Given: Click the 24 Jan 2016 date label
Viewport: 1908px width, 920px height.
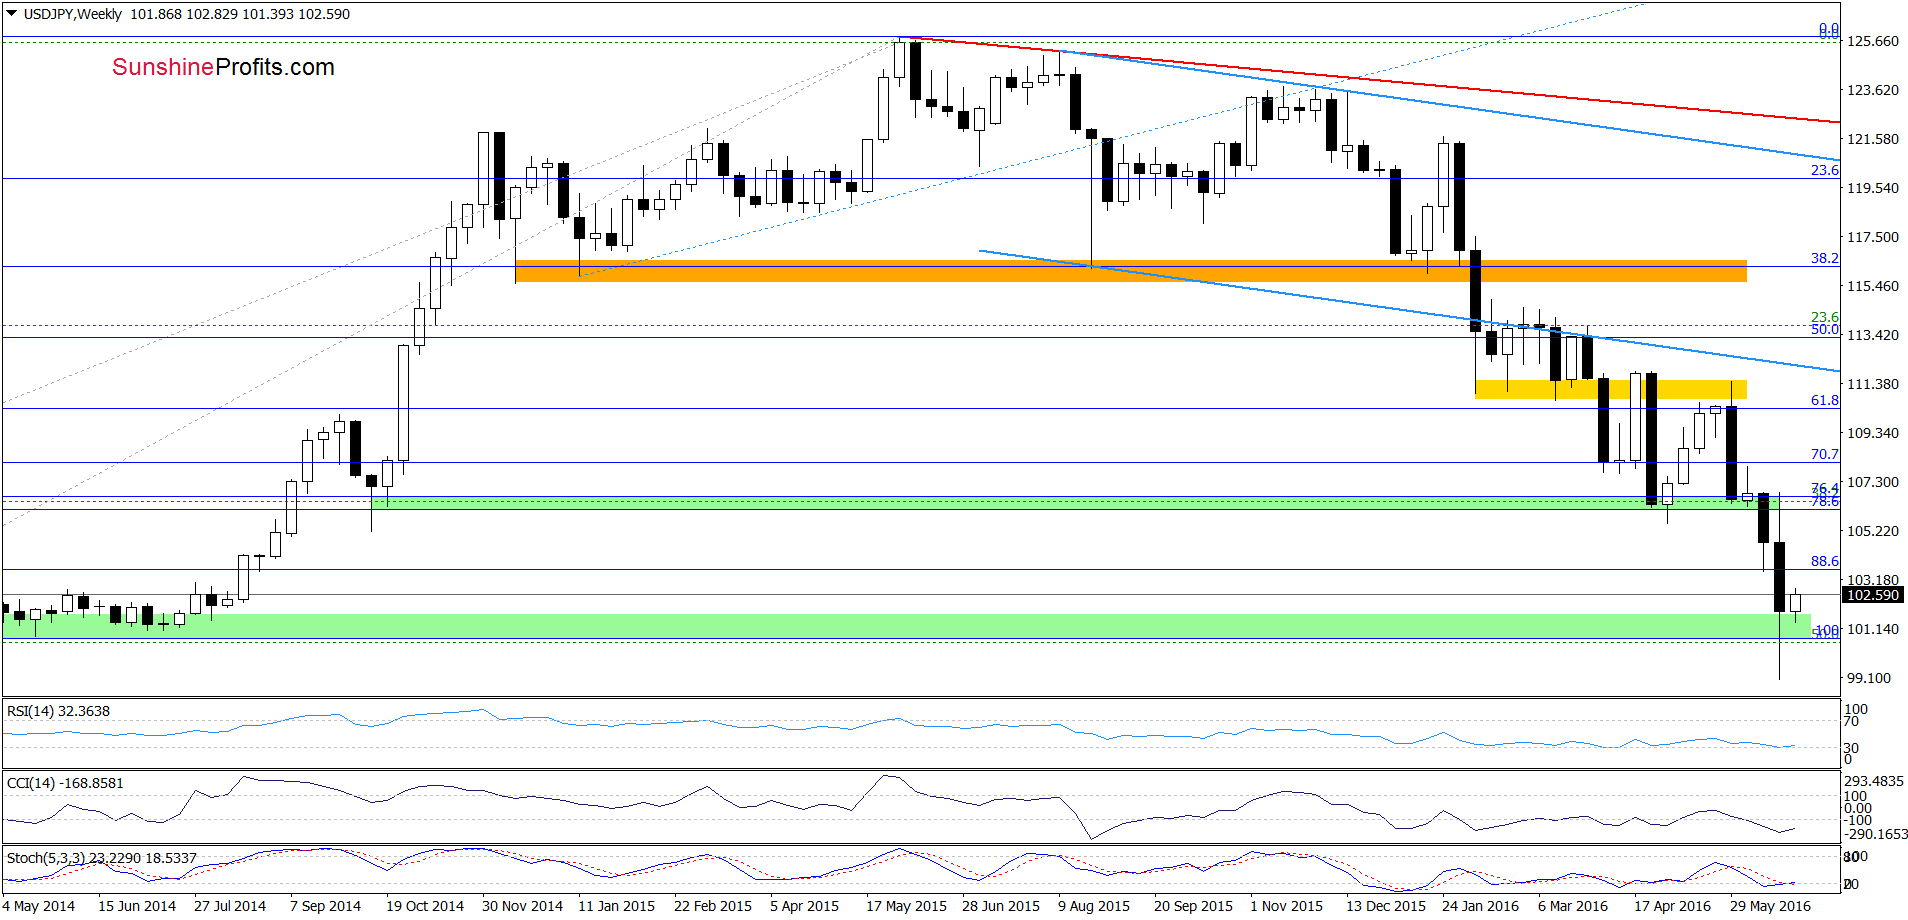Looking at the screenshot, I should (1480, 906).
